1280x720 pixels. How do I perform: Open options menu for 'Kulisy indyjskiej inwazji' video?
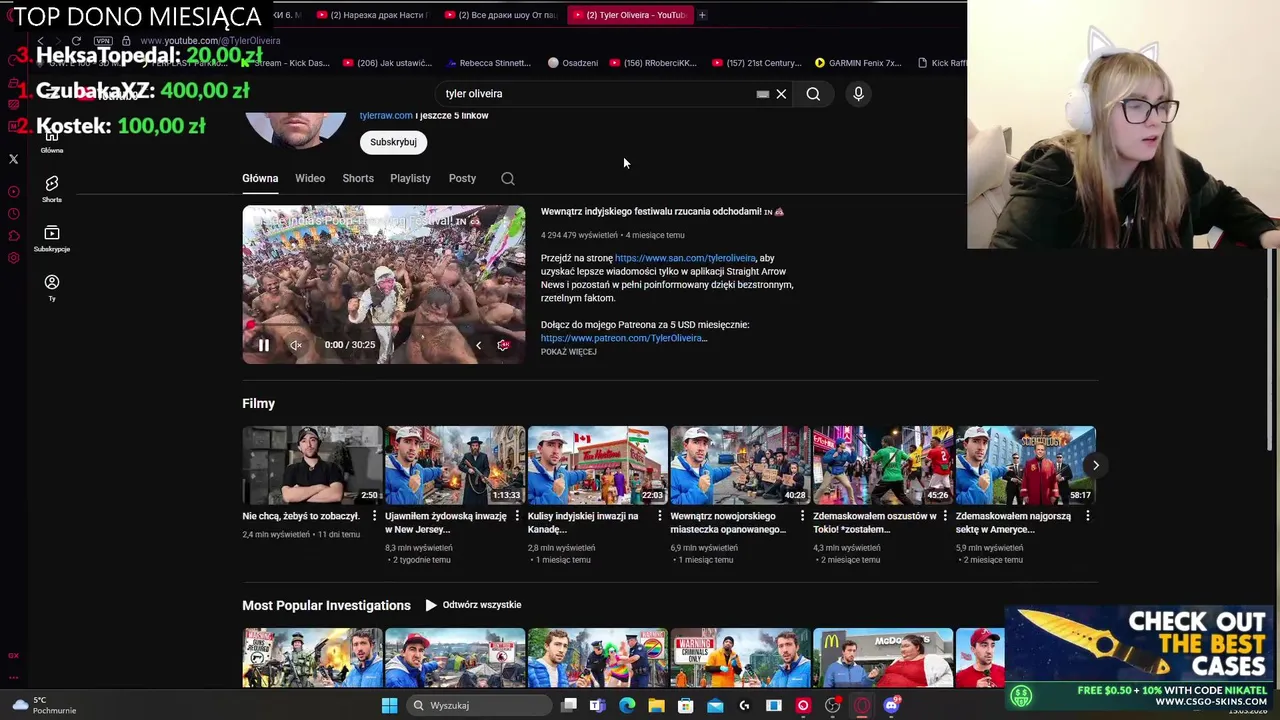[x=659, y=516]
